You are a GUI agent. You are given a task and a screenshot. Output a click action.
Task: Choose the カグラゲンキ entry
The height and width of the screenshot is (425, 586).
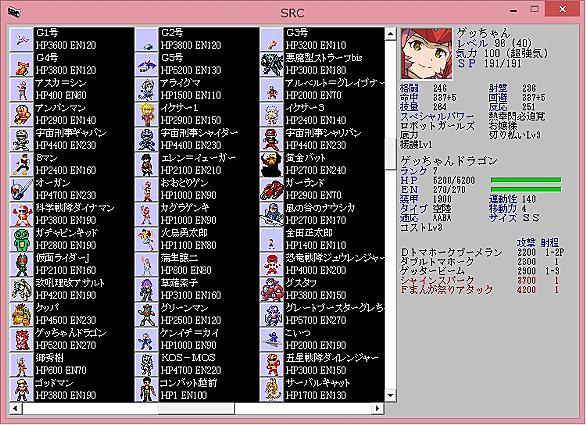(x=197, y=215)
